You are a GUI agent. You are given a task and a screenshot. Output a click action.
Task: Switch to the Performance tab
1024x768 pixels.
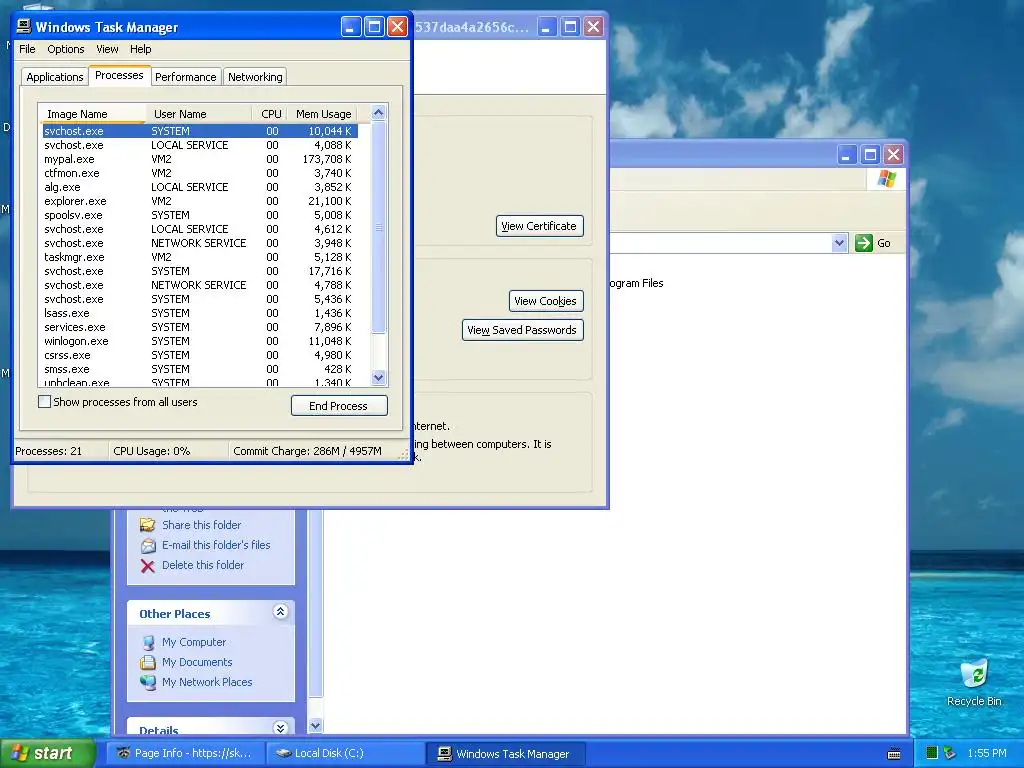click(x=185, y=77)
